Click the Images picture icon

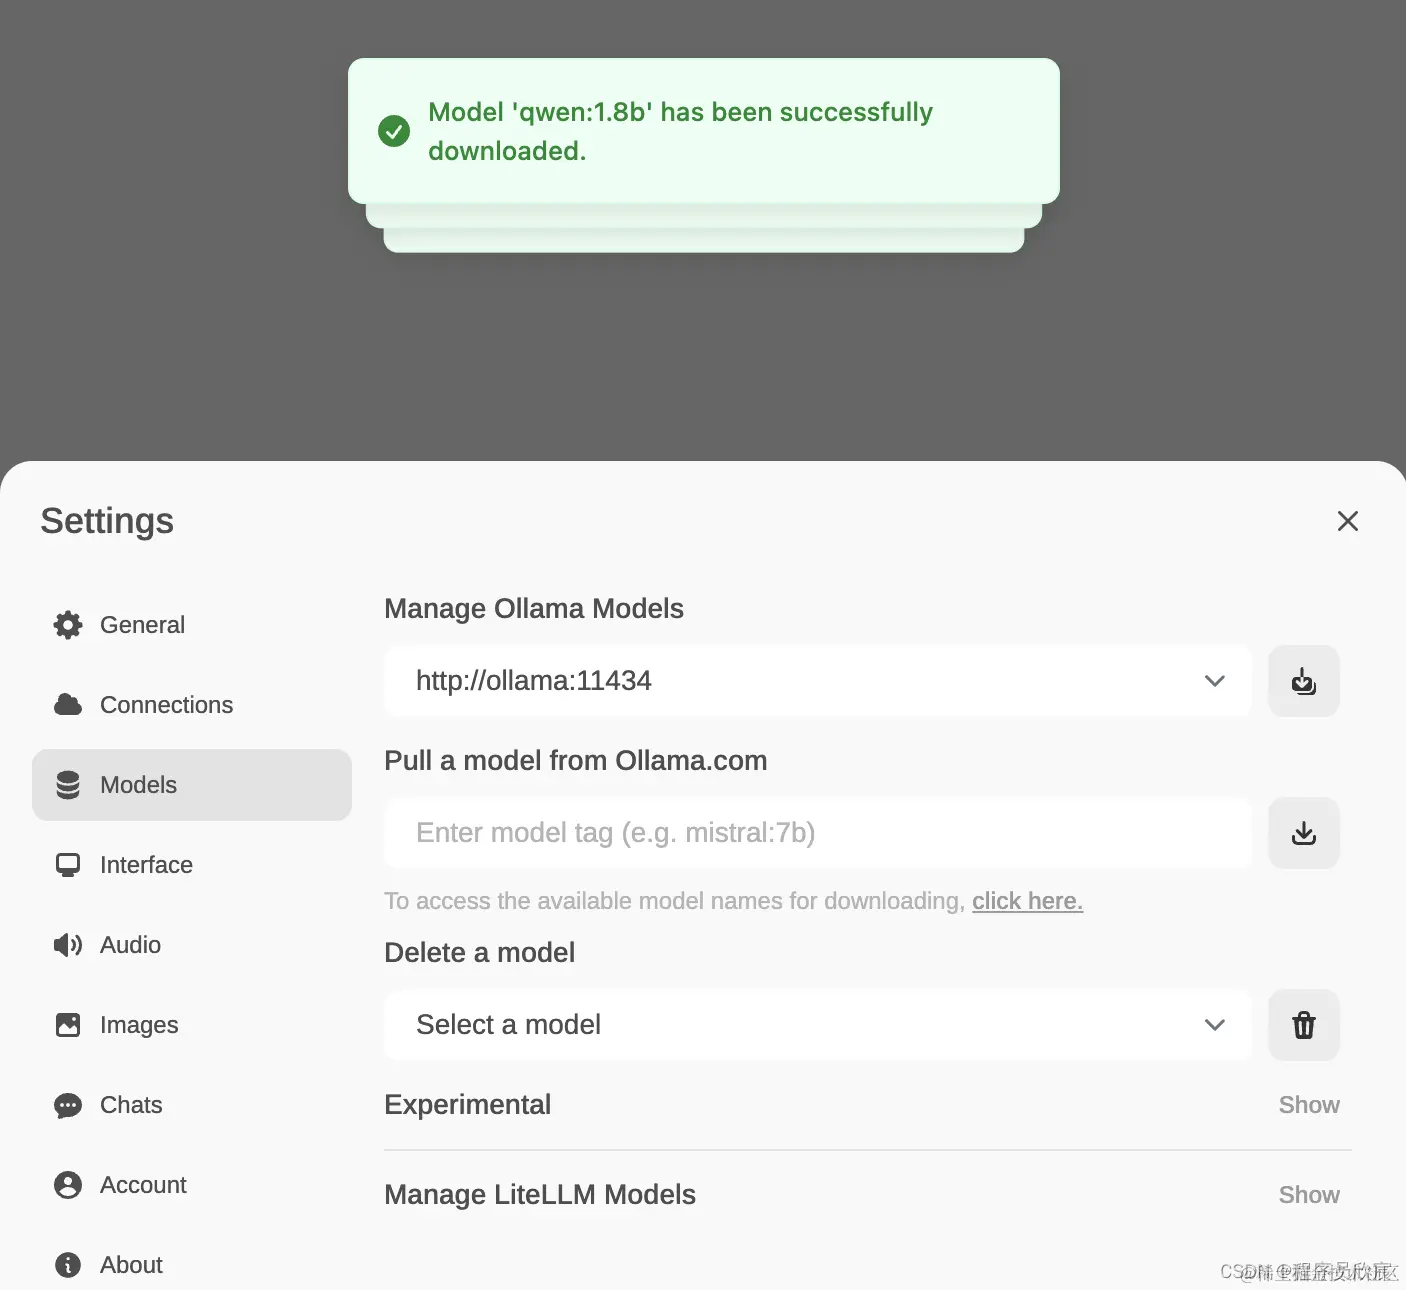pos(68,1025)
